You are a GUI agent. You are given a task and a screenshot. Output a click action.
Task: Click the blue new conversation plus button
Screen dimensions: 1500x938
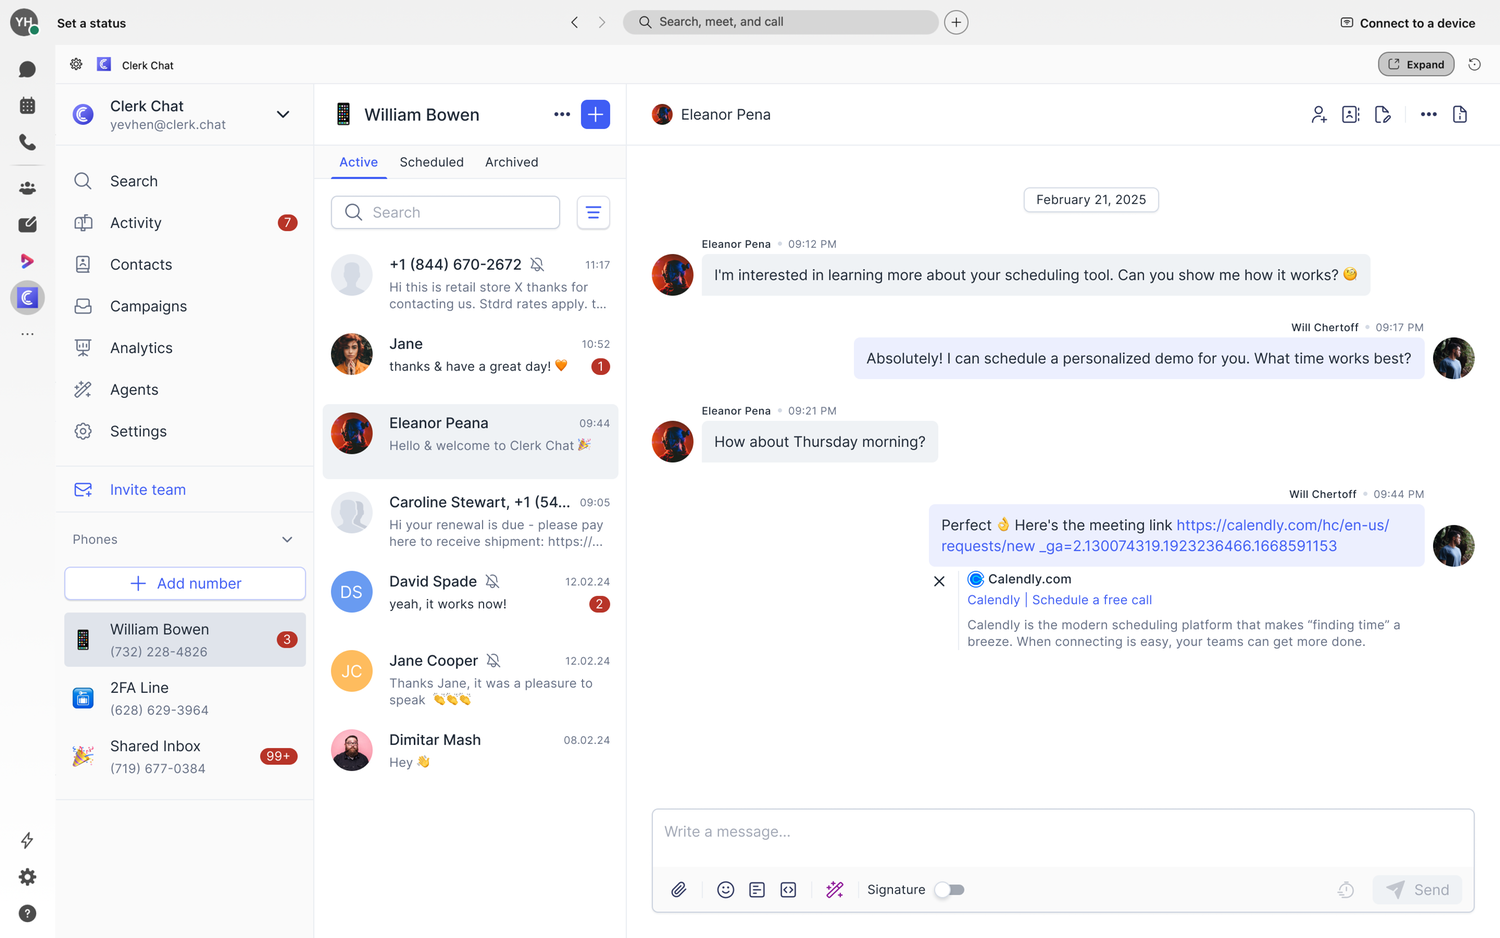click(x=595, y=115)
